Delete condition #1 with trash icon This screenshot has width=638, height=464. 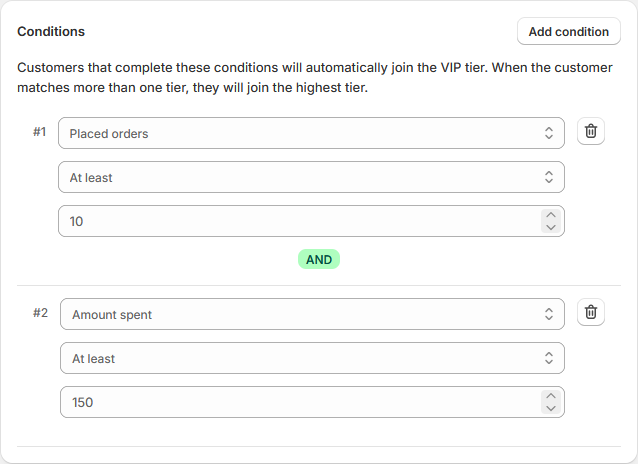[591, 132]
